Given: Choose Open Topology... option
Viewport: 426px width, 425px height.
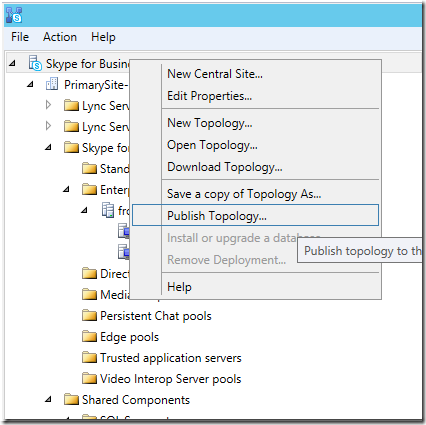Looking at the screenshot, I should [x=212, y=145].
